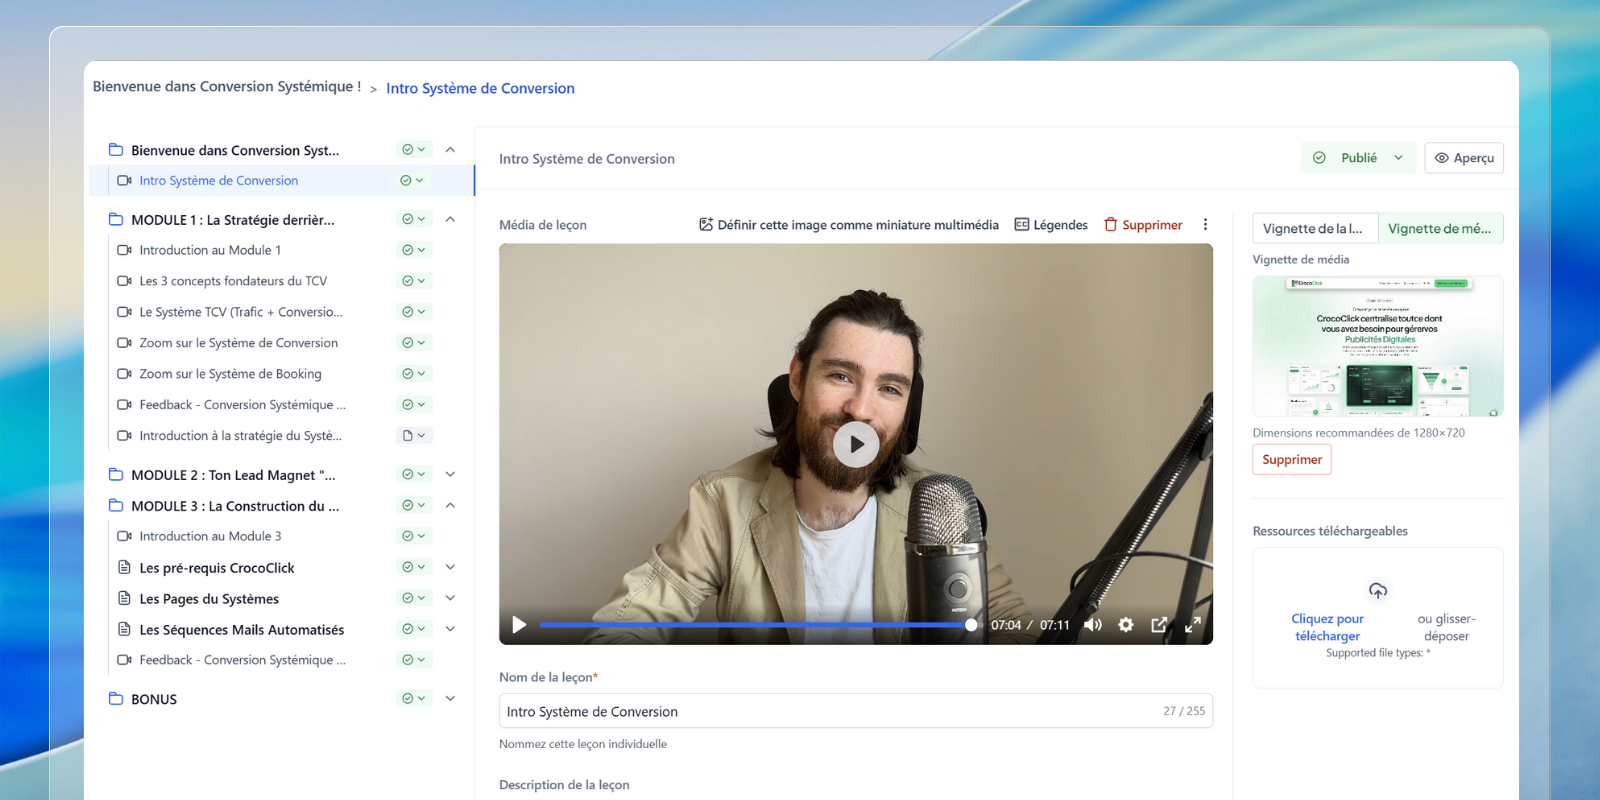This screenshot has width=1600, height=800.
Task: Expand Les Séquences Mails Automatisés row
Action: point(450,629)
